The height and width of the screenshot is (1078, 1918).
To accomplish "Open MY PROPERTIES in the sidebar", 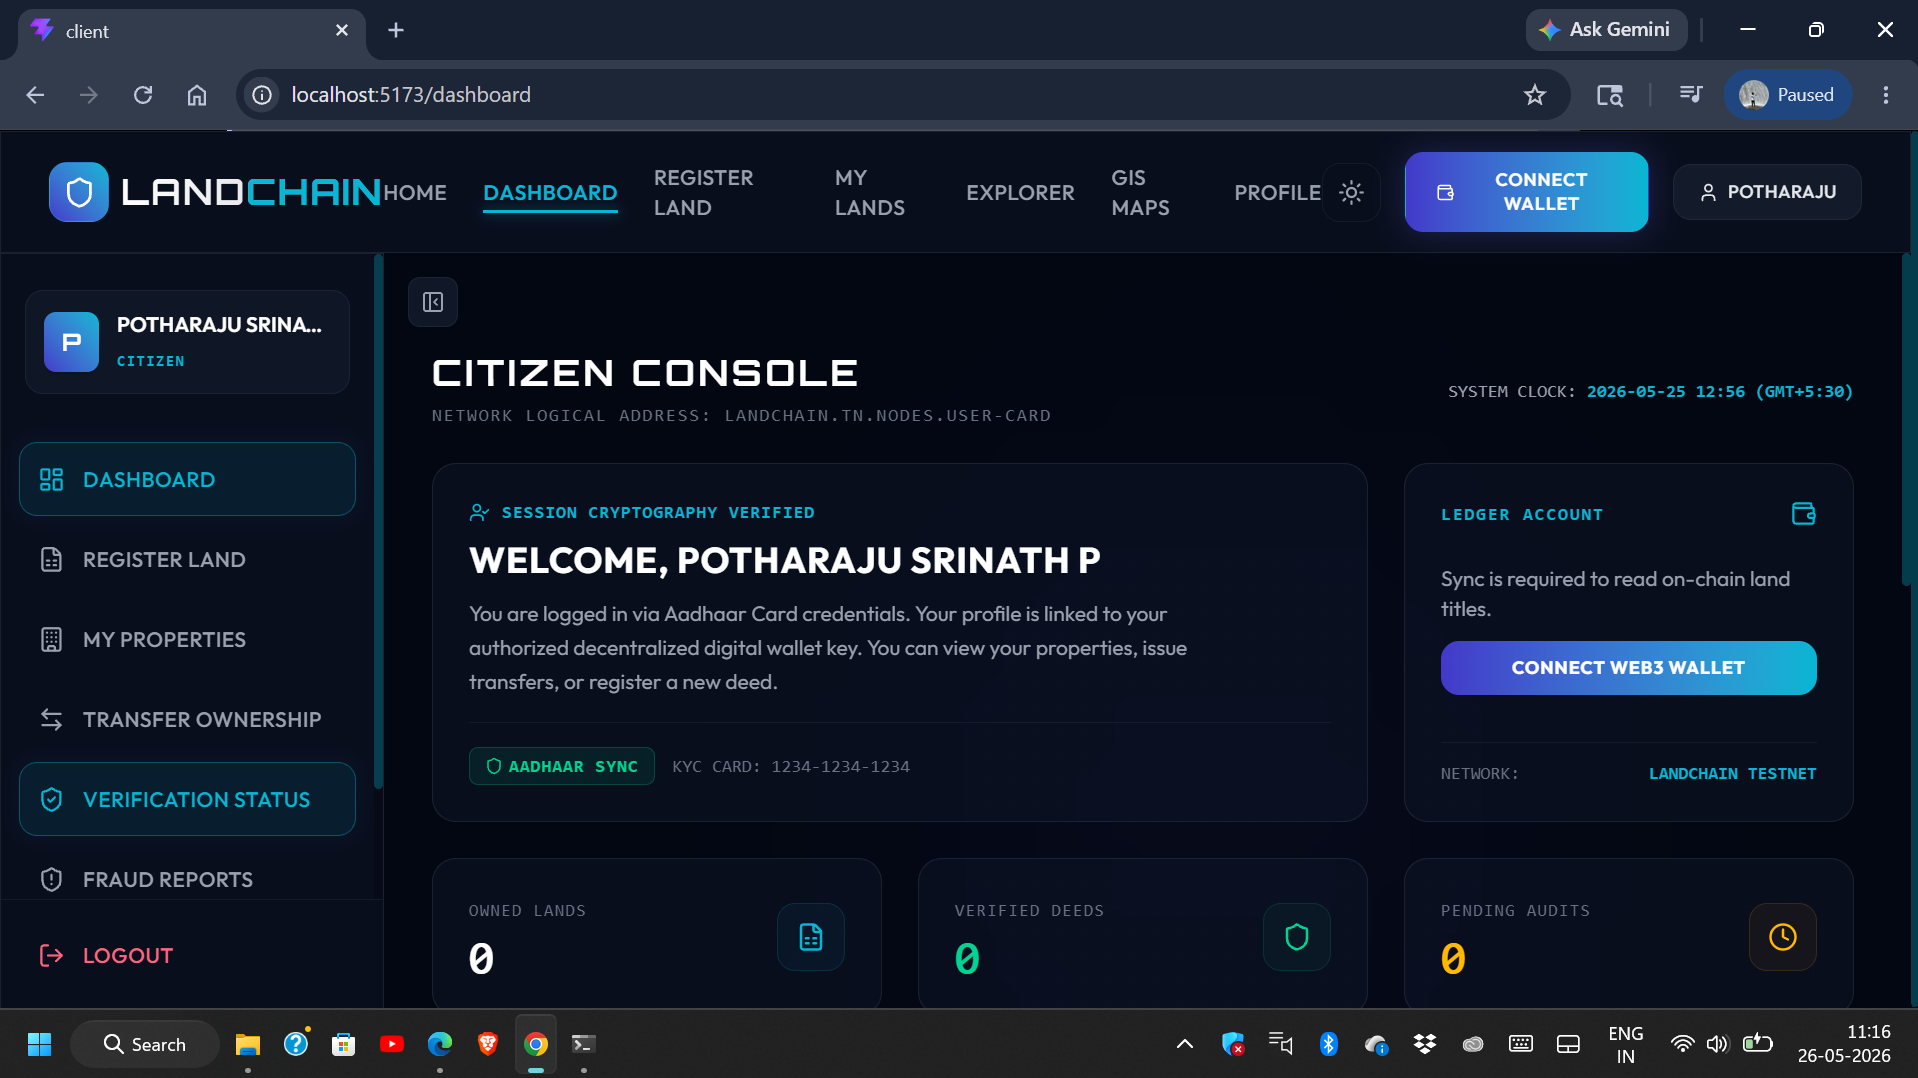I will pyautogui.click(x=187, y=639).
